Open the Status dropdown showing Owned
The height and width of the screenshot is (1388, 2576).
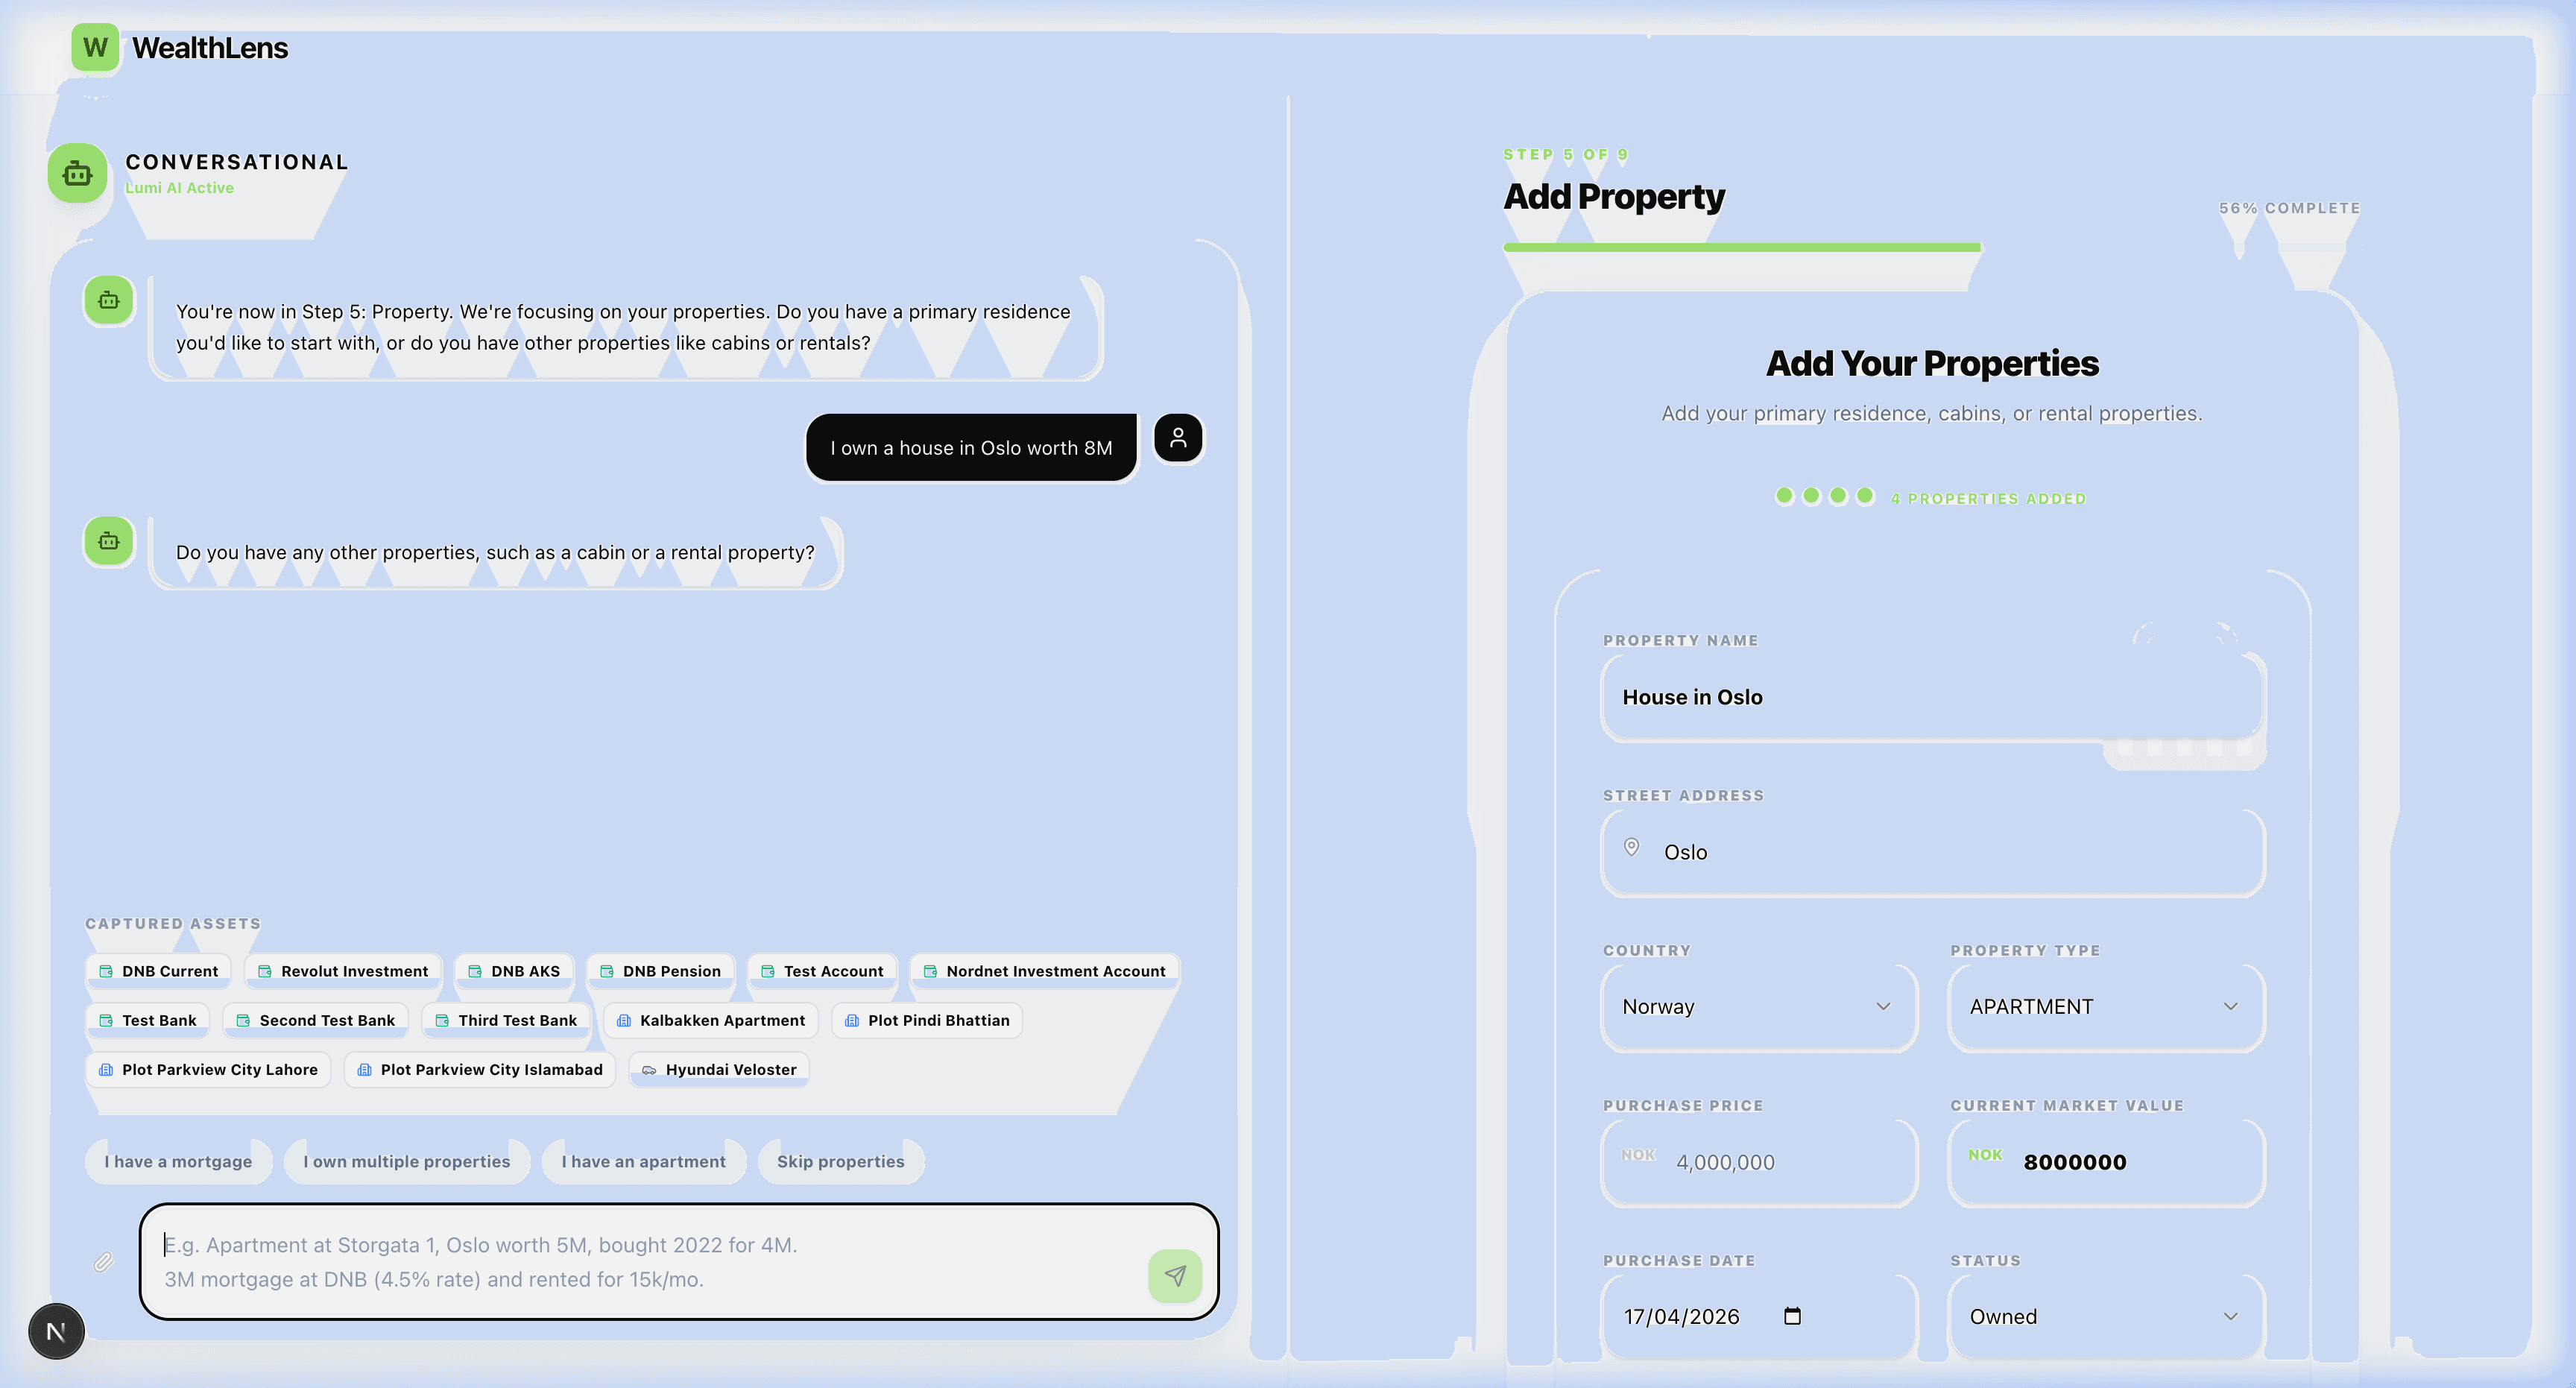tap(2104, 1317)
